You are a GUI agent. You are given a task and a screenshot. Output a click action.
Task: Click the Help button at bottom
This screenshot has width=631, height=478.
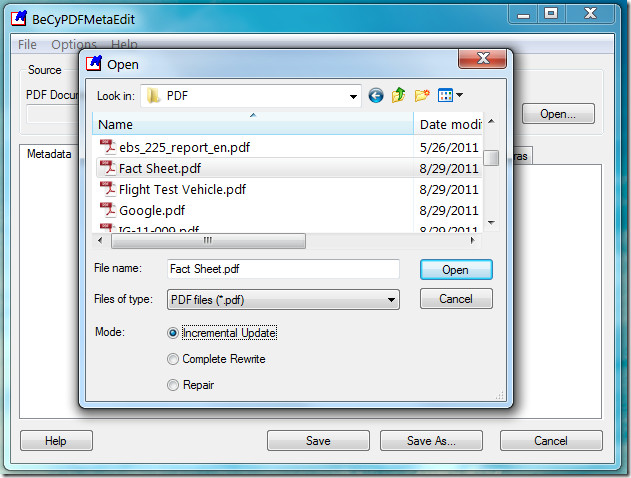(x=56, y=441)
